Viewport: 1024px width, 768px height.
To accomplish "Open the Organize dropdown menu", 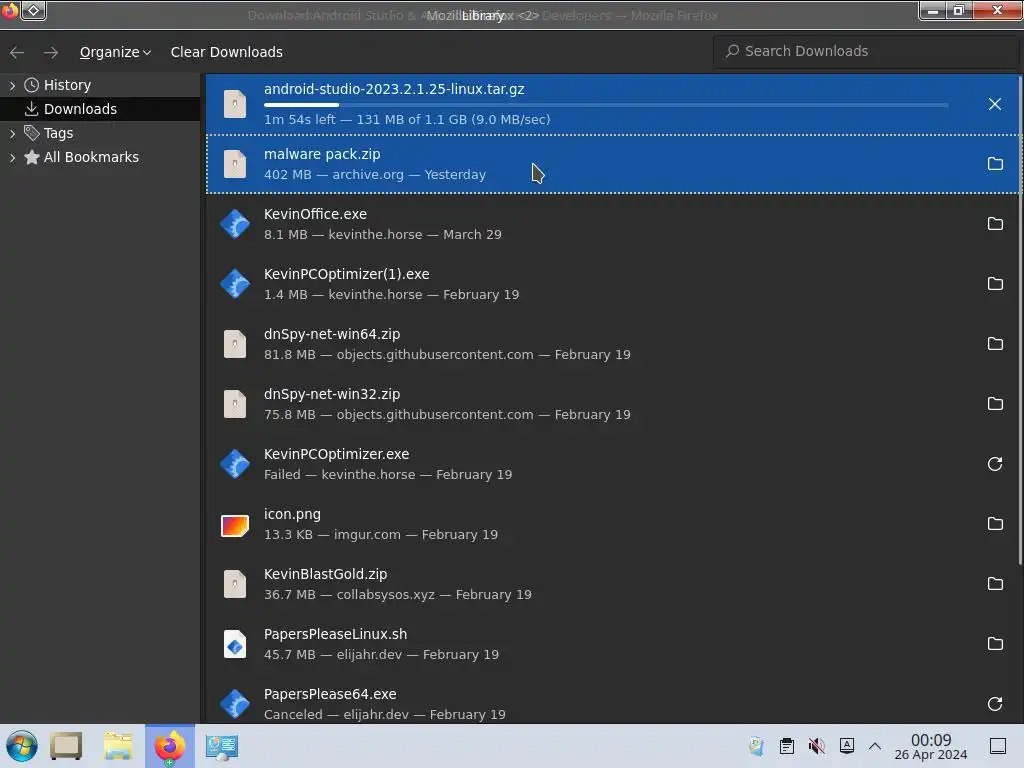I will coord(115,52).
